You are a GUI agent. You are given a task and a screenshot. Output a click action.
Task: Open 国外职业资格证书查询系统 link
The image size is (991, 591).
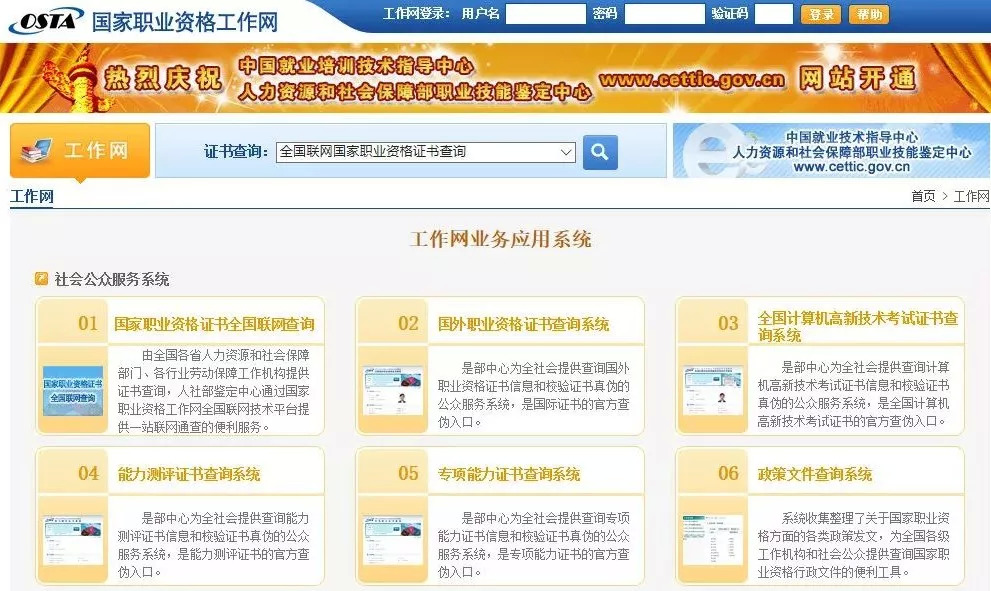[523, 324]
